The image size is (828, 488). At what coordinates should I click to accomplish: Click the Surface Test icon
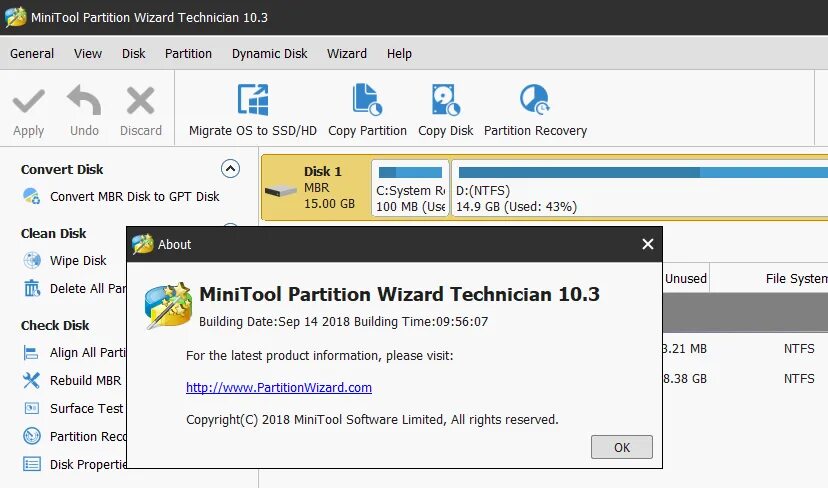[32, 408]
